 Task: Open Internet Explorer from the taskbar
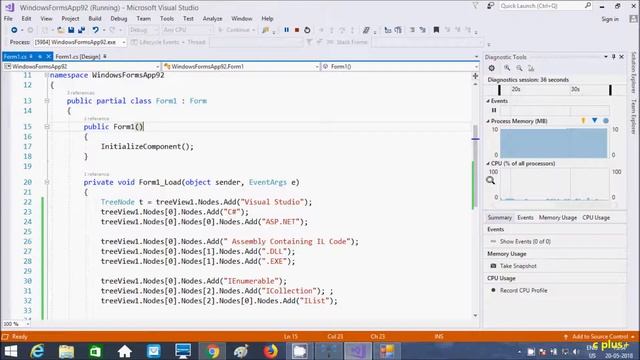click(38, 351)
